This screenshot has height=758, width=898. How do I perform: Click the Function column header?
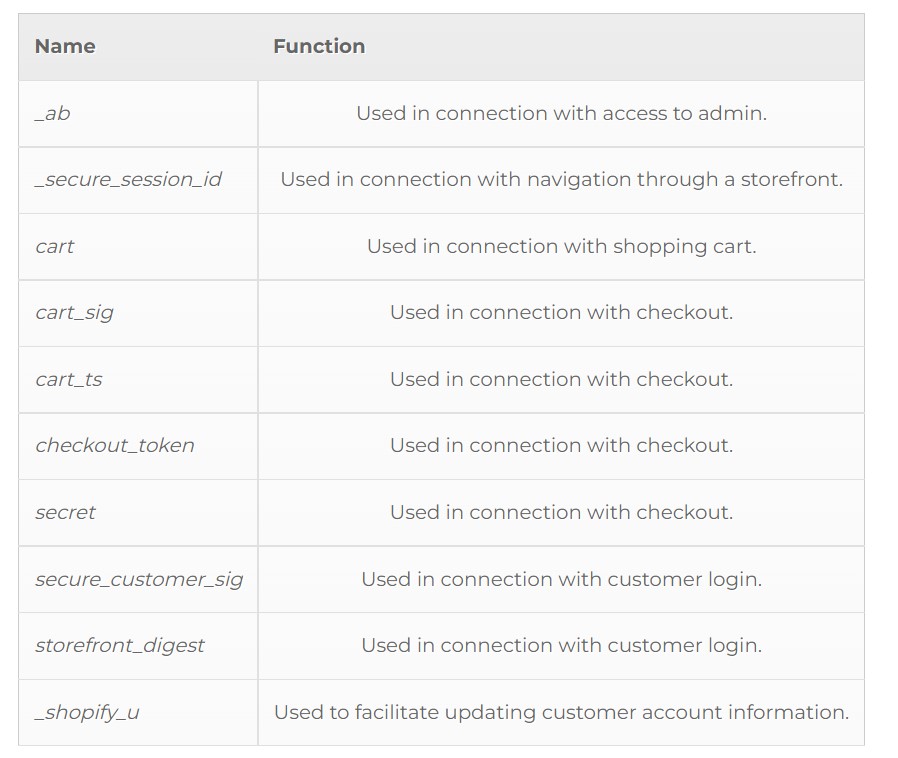click(319, 46)
